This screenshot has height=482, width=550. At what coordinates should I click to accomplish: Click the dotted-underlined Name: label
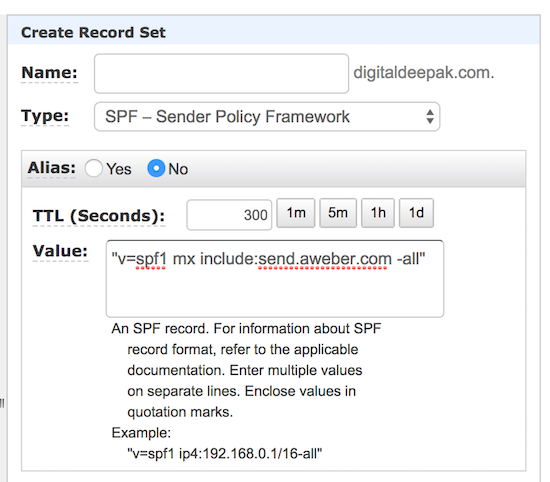click(49, 73)
